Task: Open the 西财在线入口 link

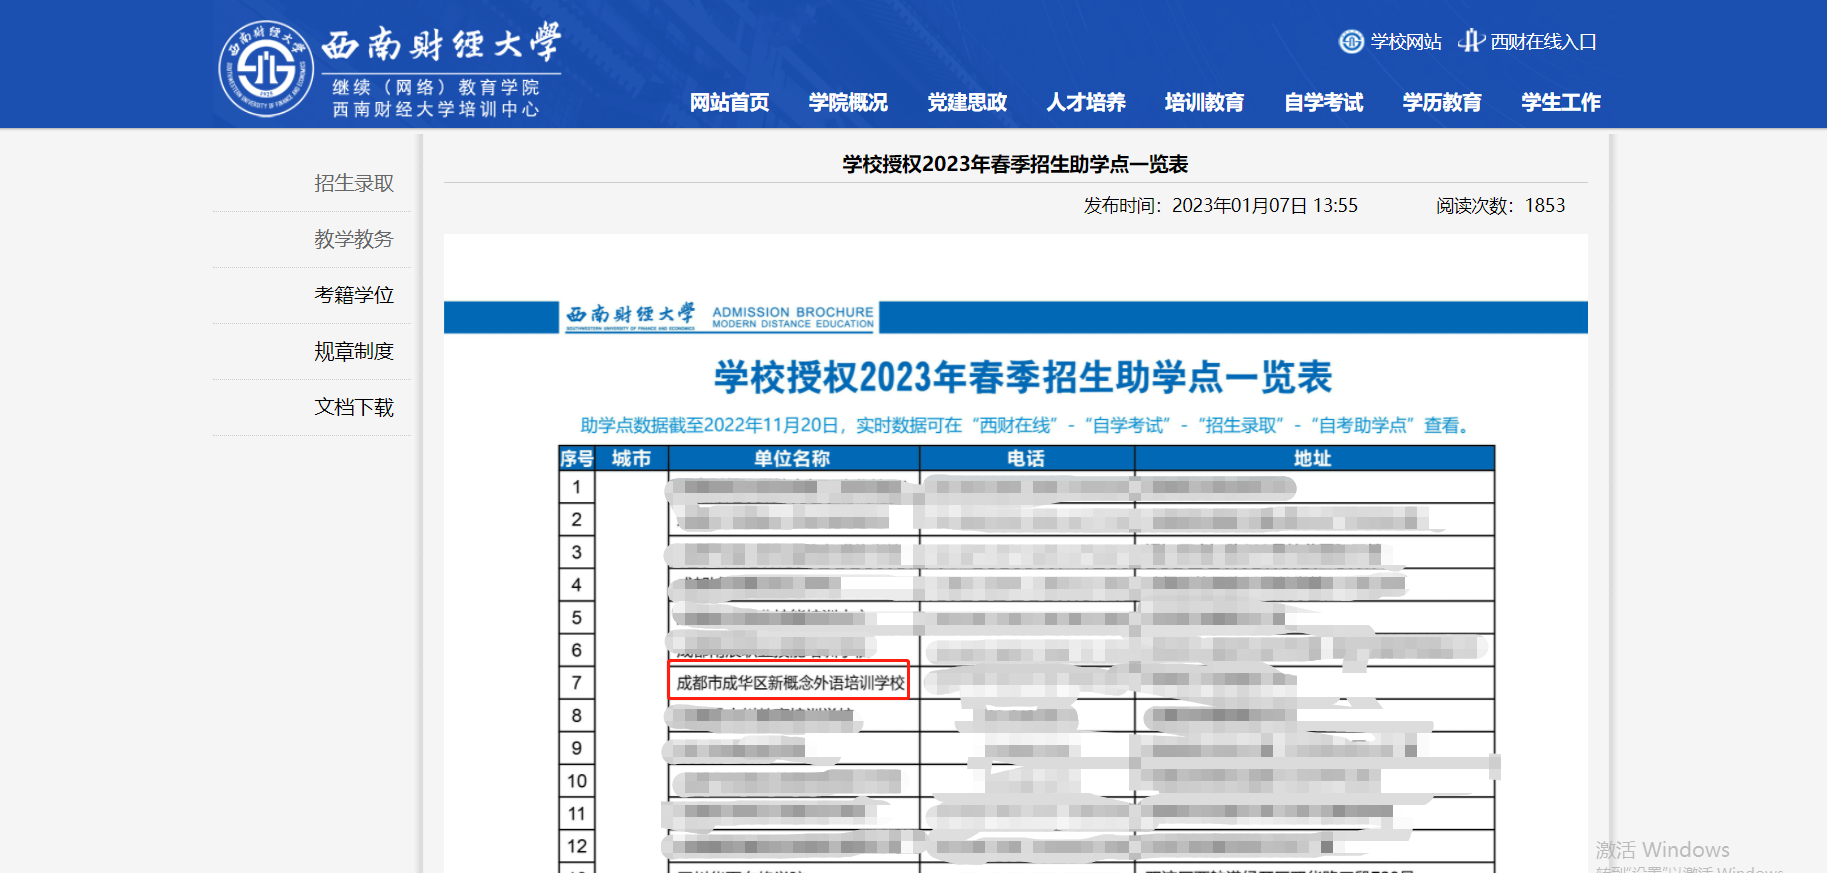Action: (x=1543, y=42)
